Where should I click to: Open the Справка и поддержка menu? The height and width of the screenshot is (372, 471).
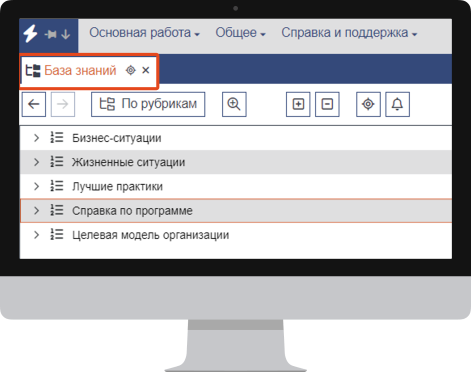pos(349,33)
